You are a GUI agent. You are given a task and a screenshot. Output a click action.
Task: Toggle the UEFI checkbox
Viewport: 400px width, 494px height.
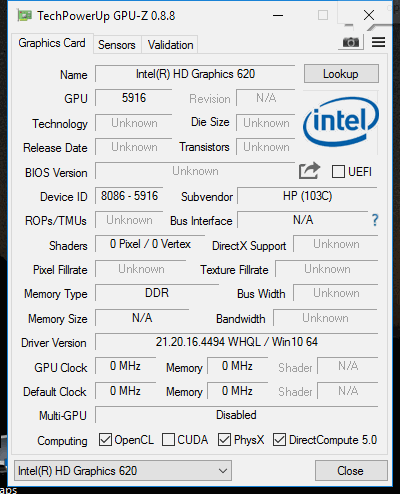[338, 171]
